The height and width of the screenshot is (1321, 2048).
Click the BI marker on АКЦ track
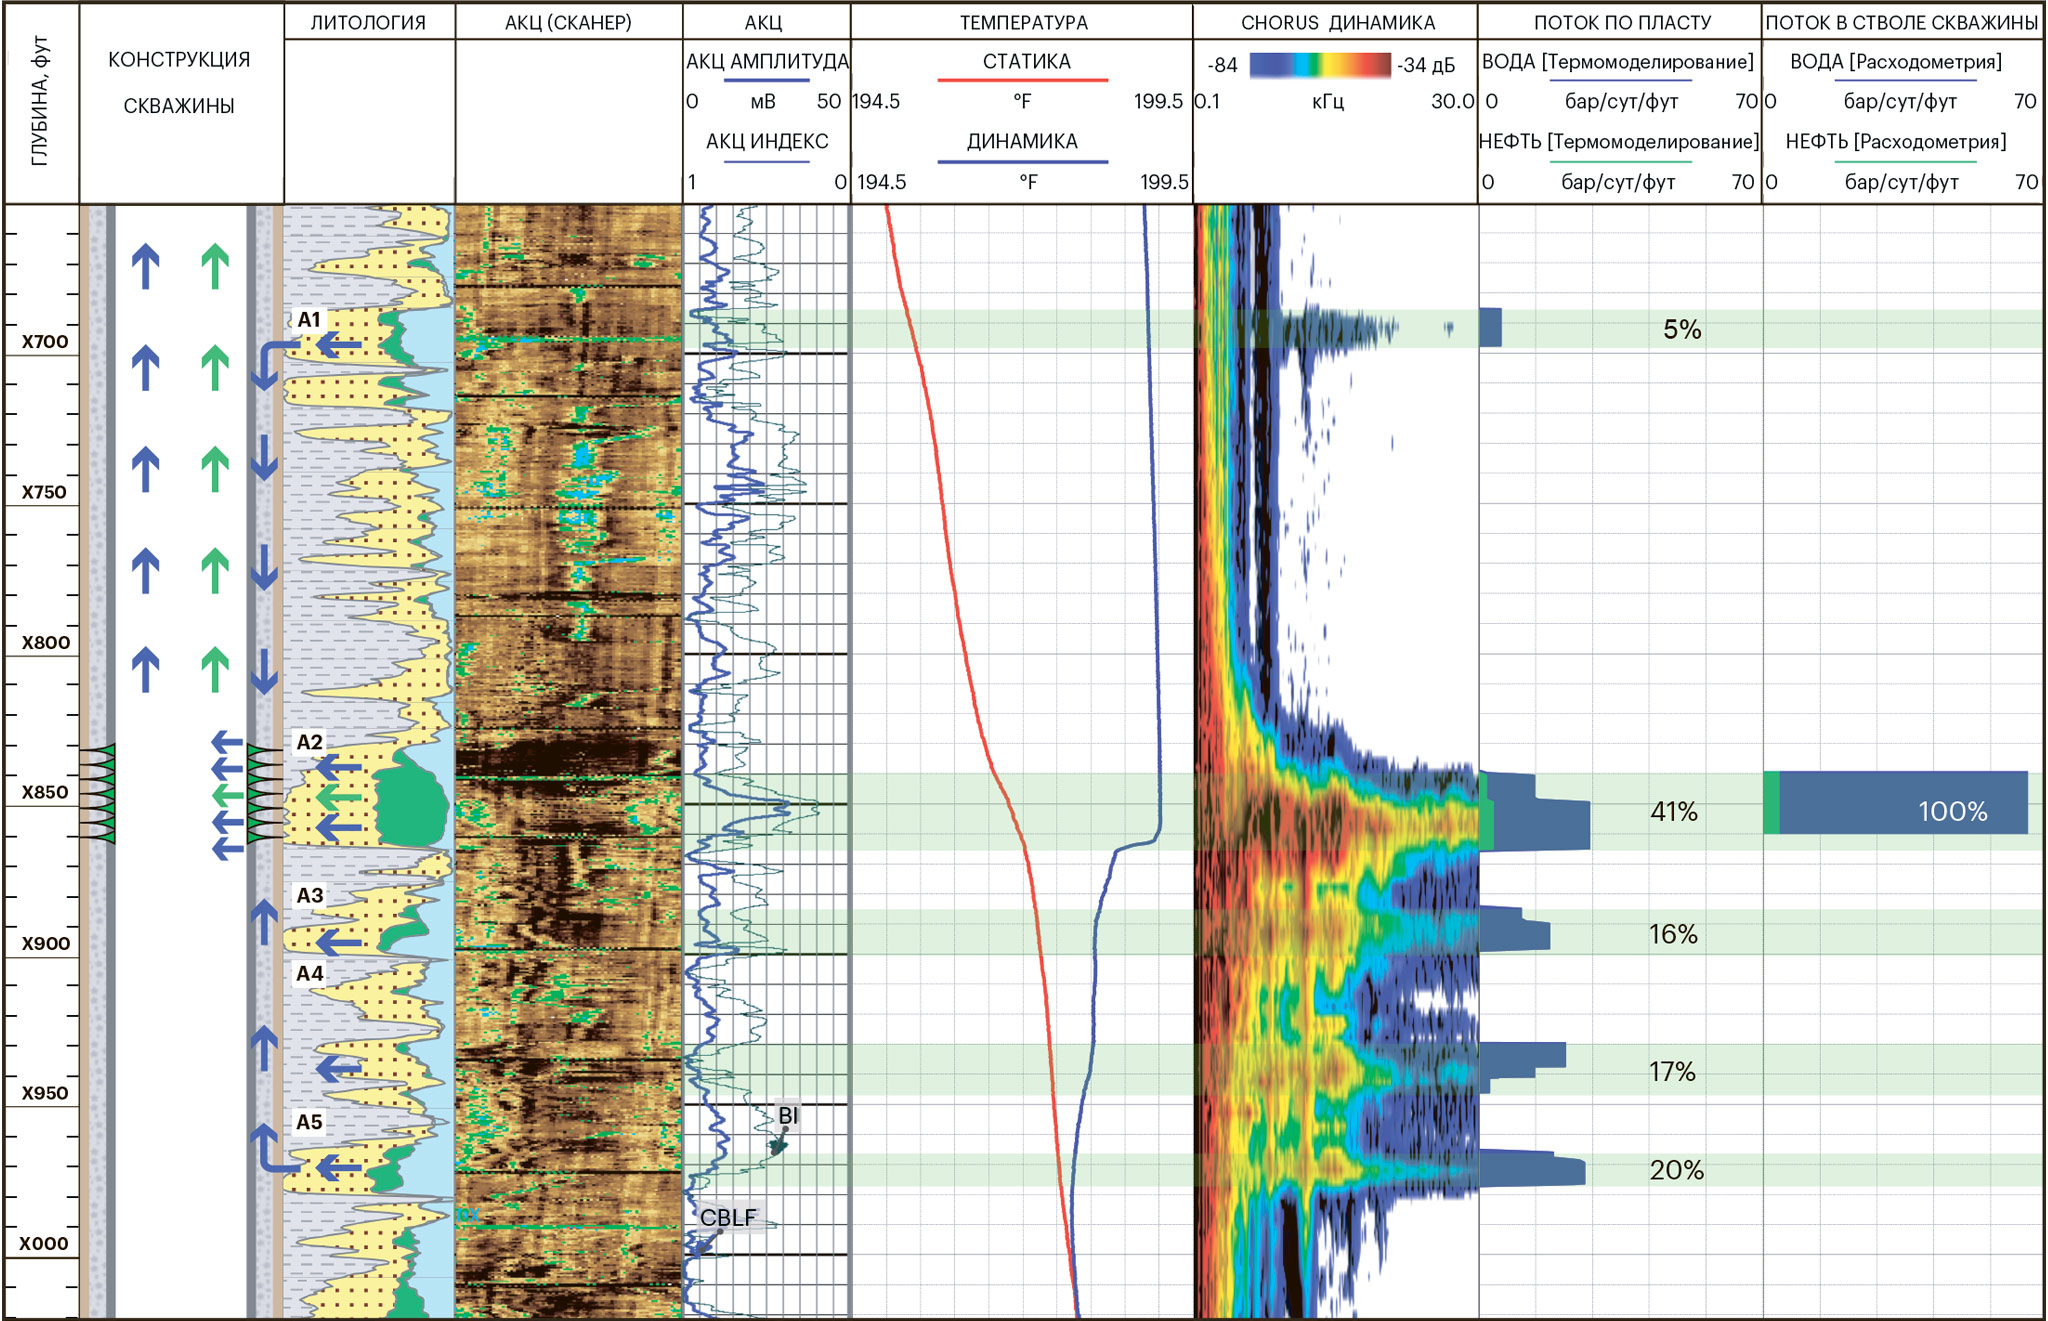(788, 1116)
